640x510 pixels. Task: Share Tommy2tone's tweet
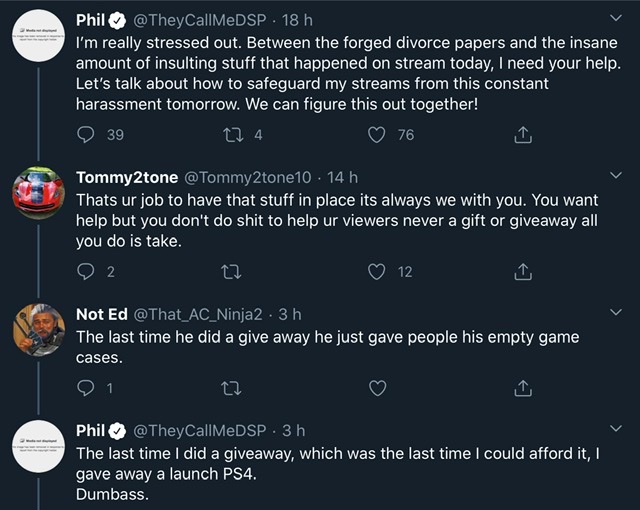click(x=523, y=272)
